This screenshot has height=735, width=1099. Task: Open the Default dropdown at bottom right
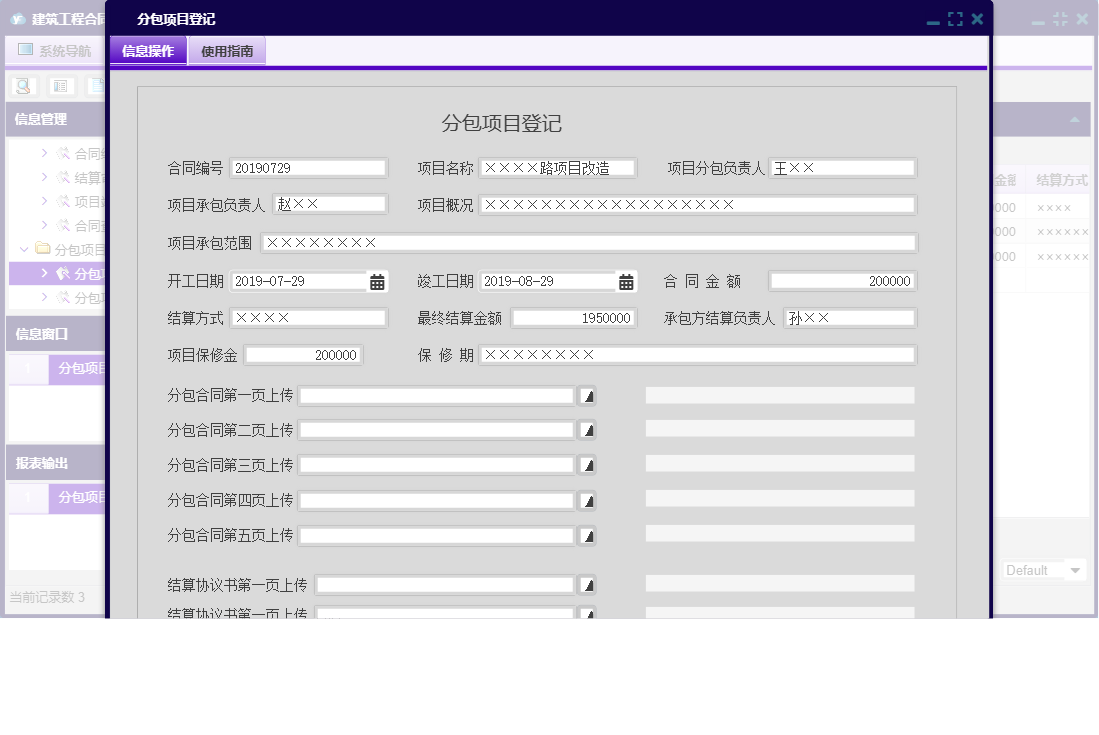tap(1044, 570)
